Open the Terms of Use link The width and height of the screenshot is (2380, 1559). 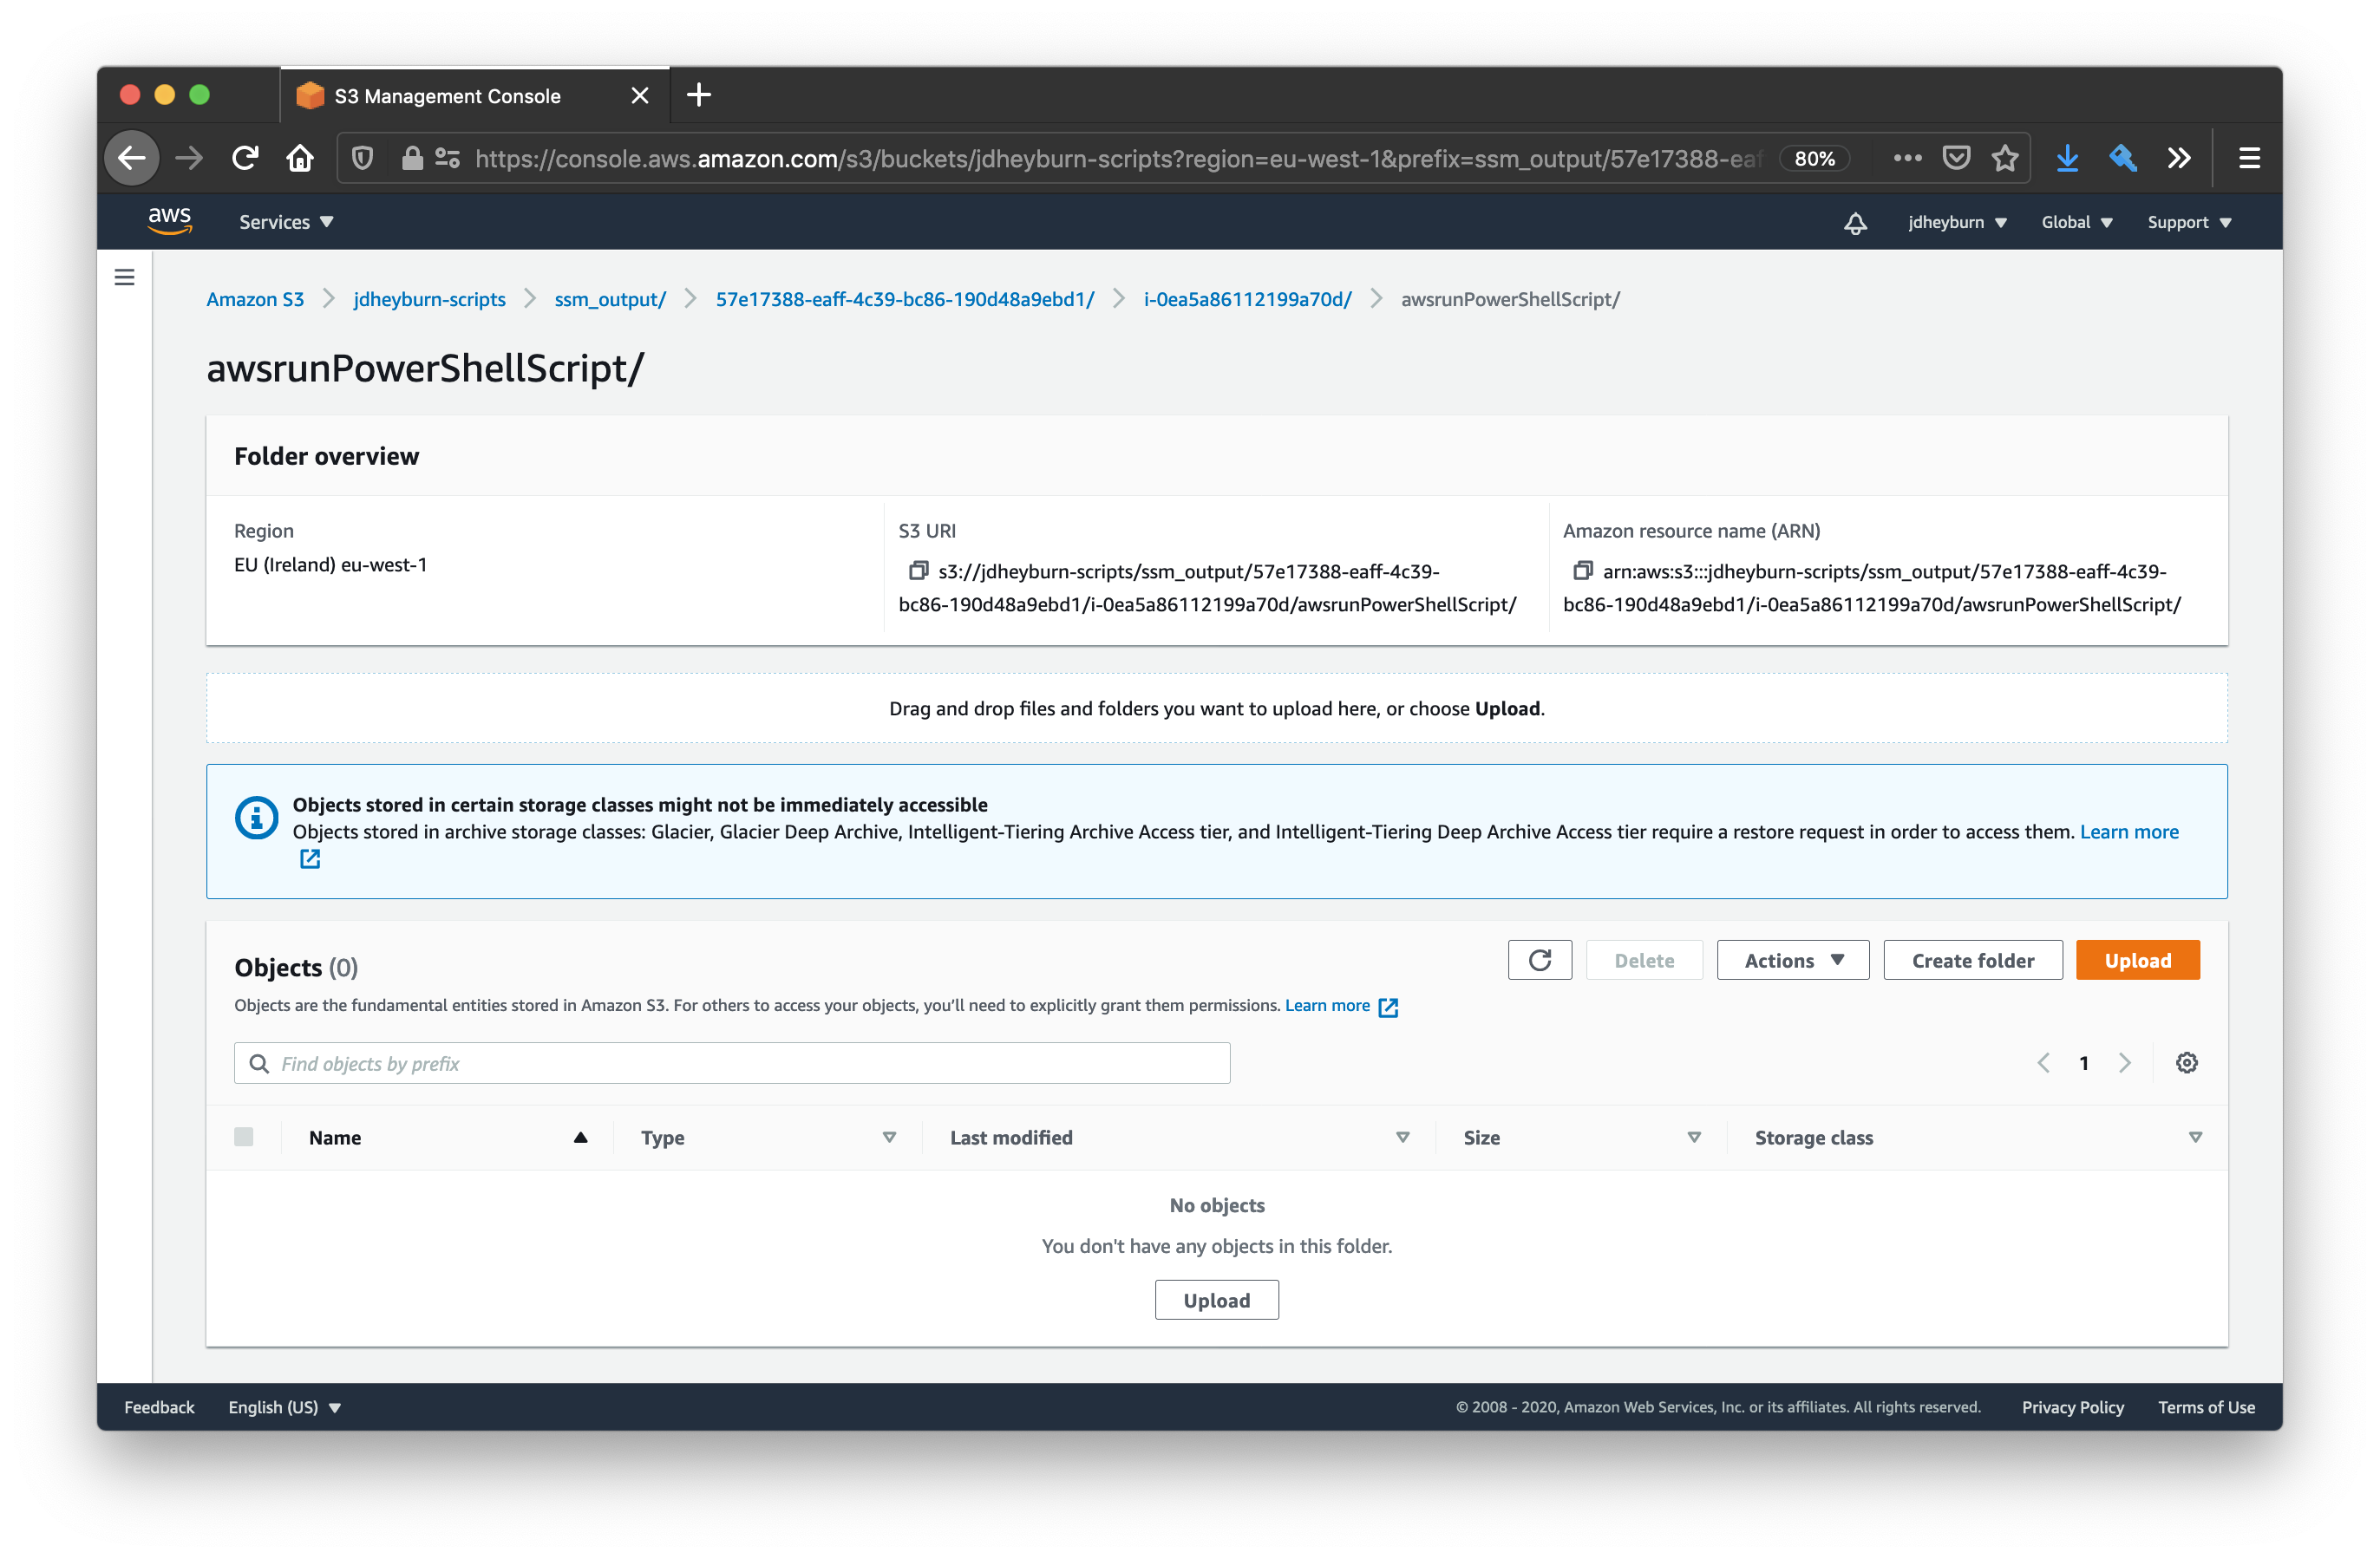point(2206,1407)
